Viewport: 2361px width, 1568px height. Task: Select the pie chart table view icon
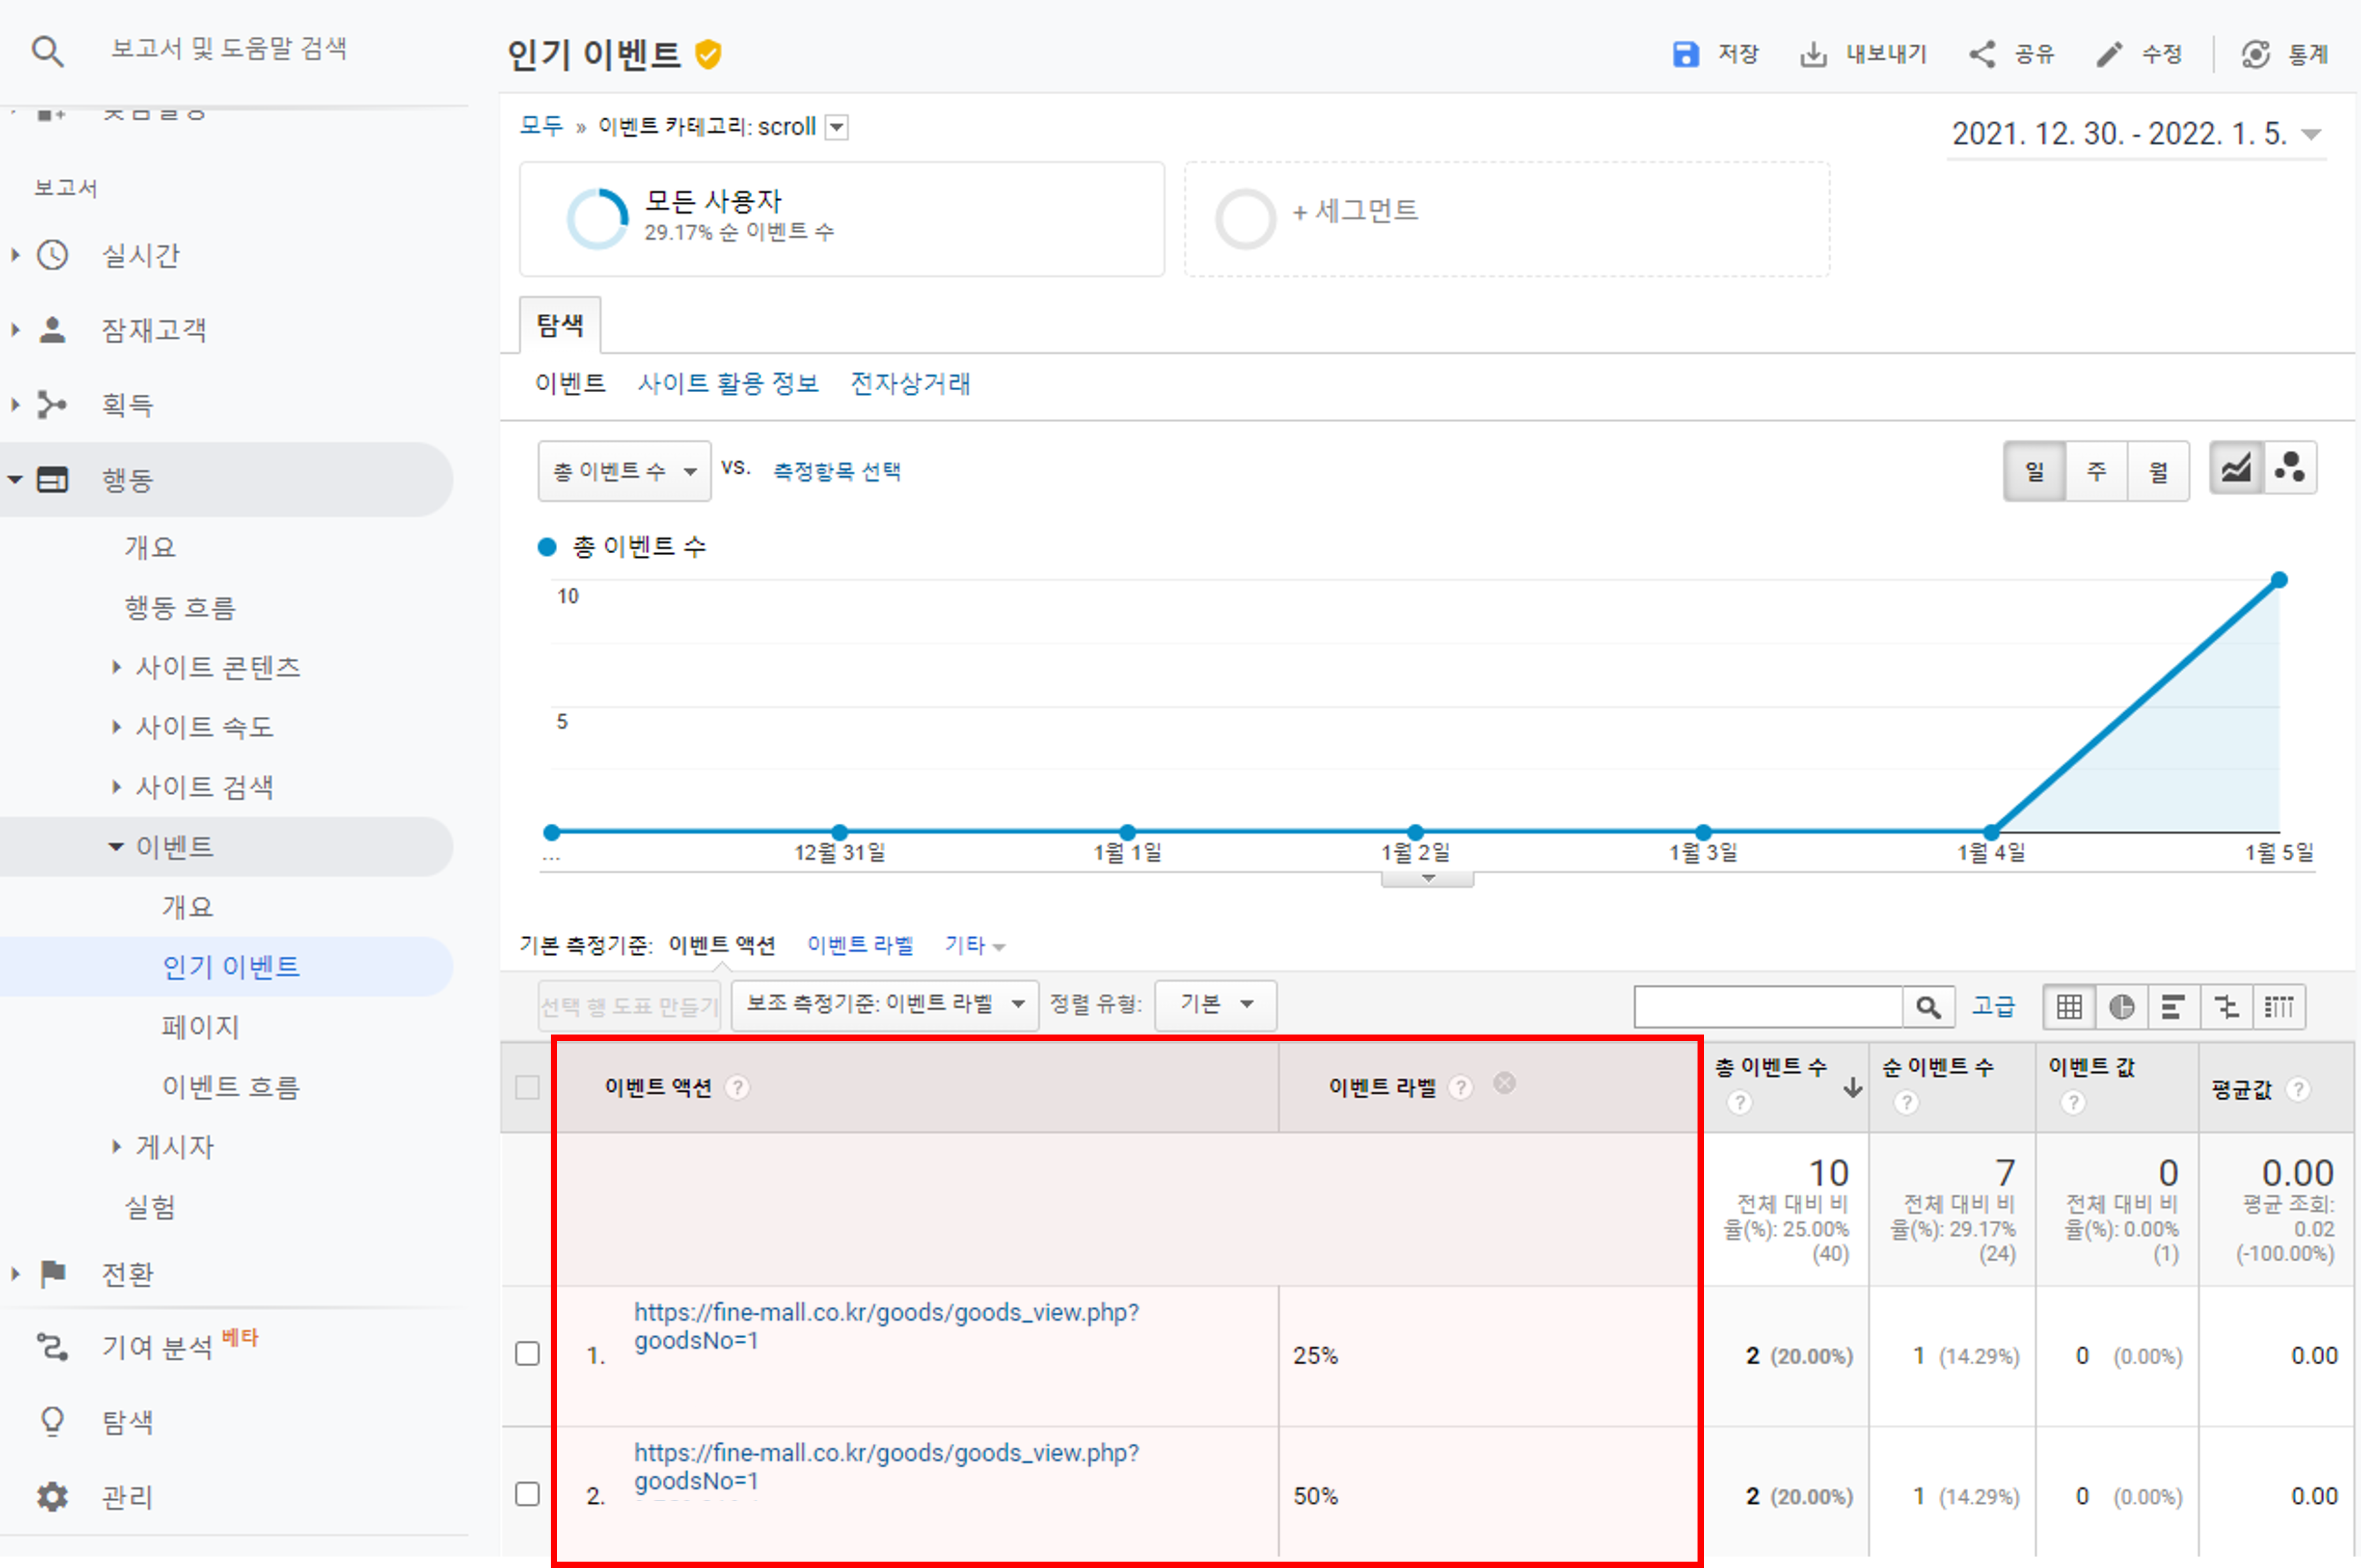pyautogui.click(x=2121, y=1006)
